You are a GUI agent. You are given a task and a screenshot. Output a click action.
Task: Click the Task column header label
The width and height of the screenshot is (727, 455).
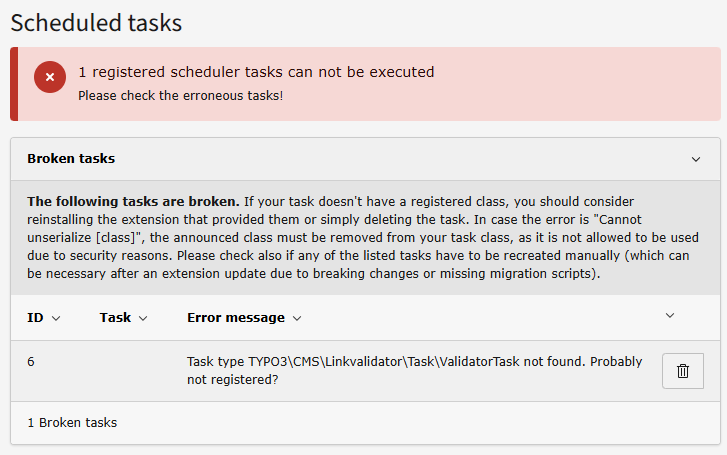pyautogui.click(x=115, y=318)
